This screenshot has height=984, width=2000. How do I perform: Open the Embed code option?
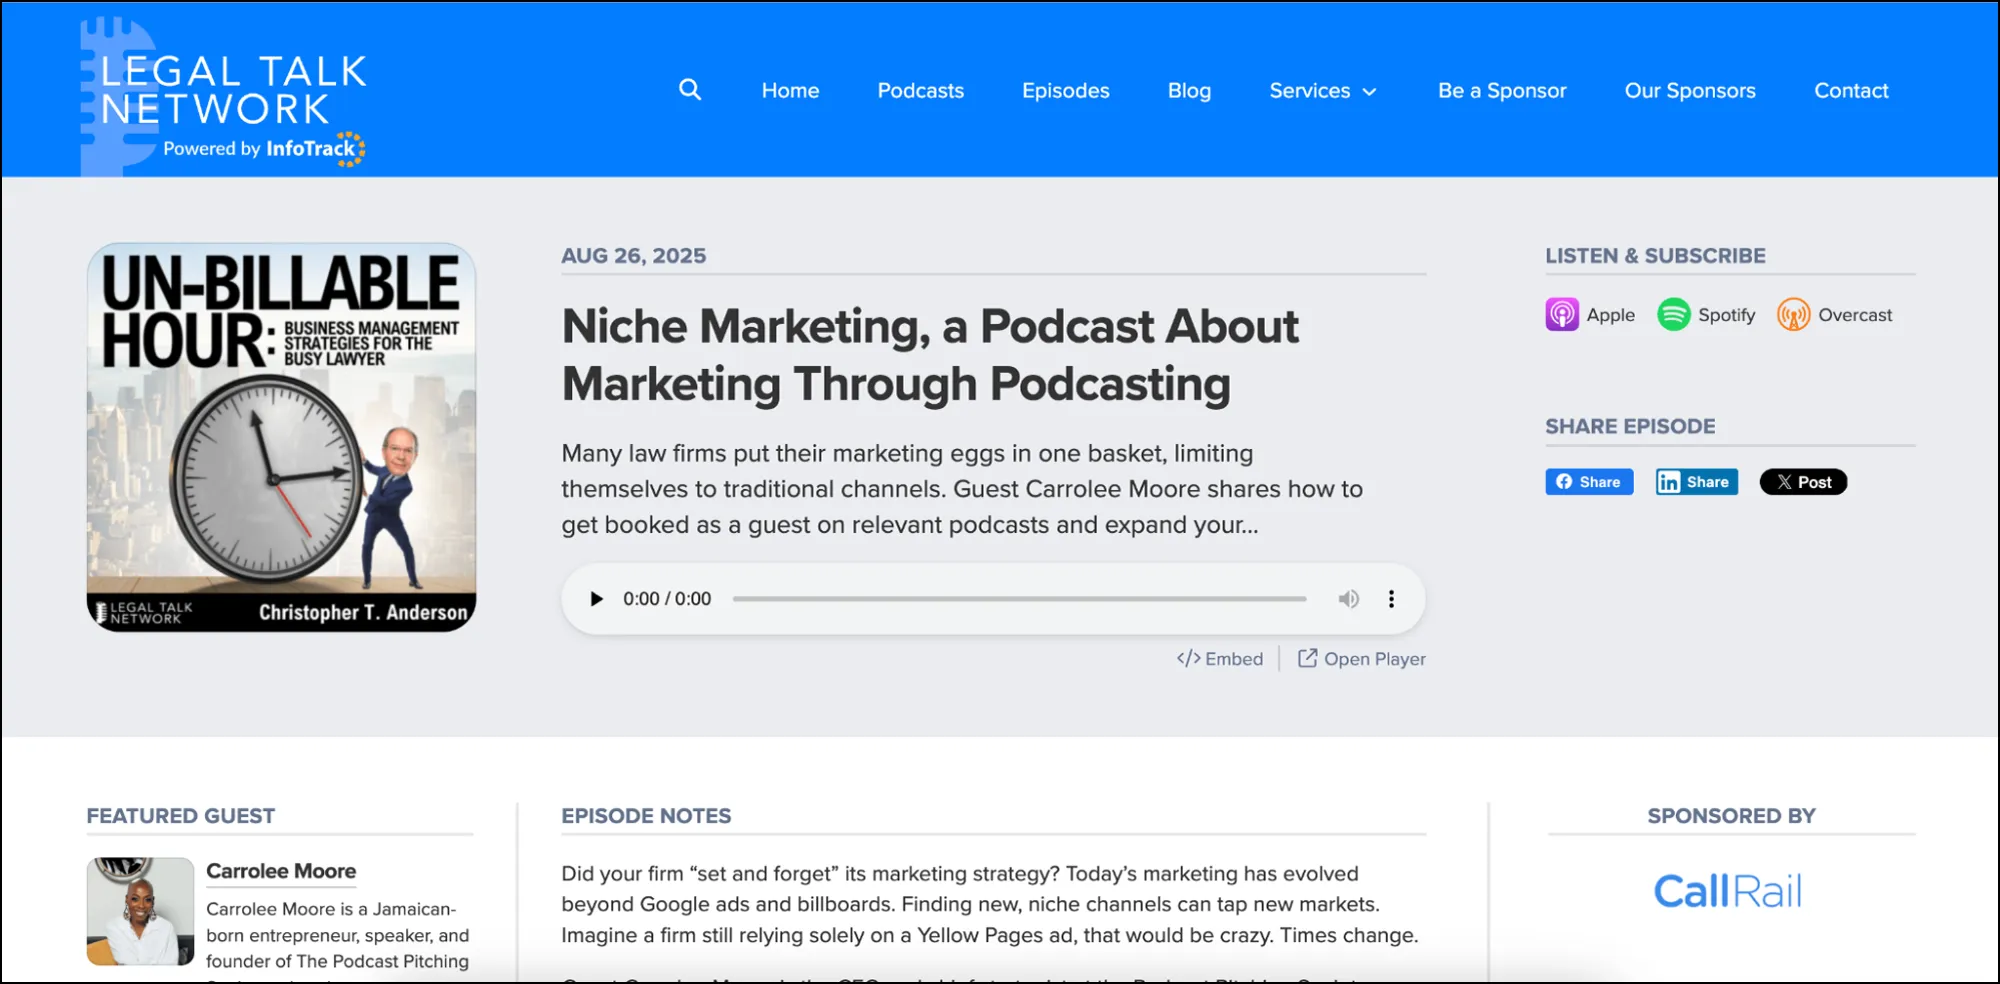(1220, 658)
